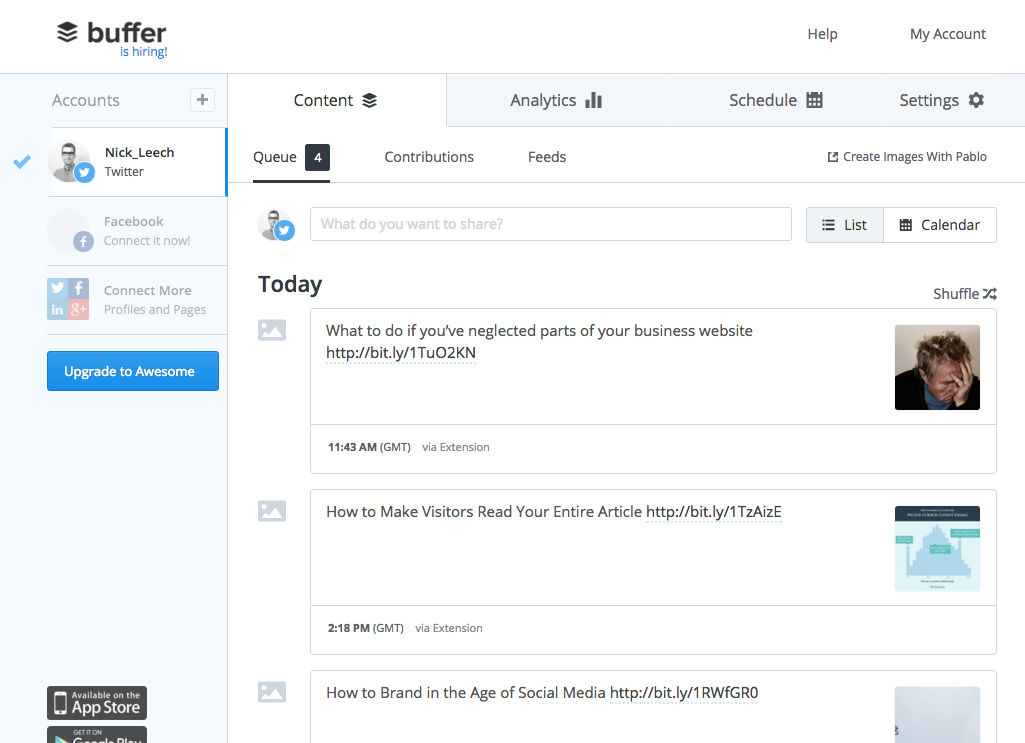Viewport: 1025px width, 743px height.
Task: Click image placeholder icon beside first post
Action: point(272,330)
